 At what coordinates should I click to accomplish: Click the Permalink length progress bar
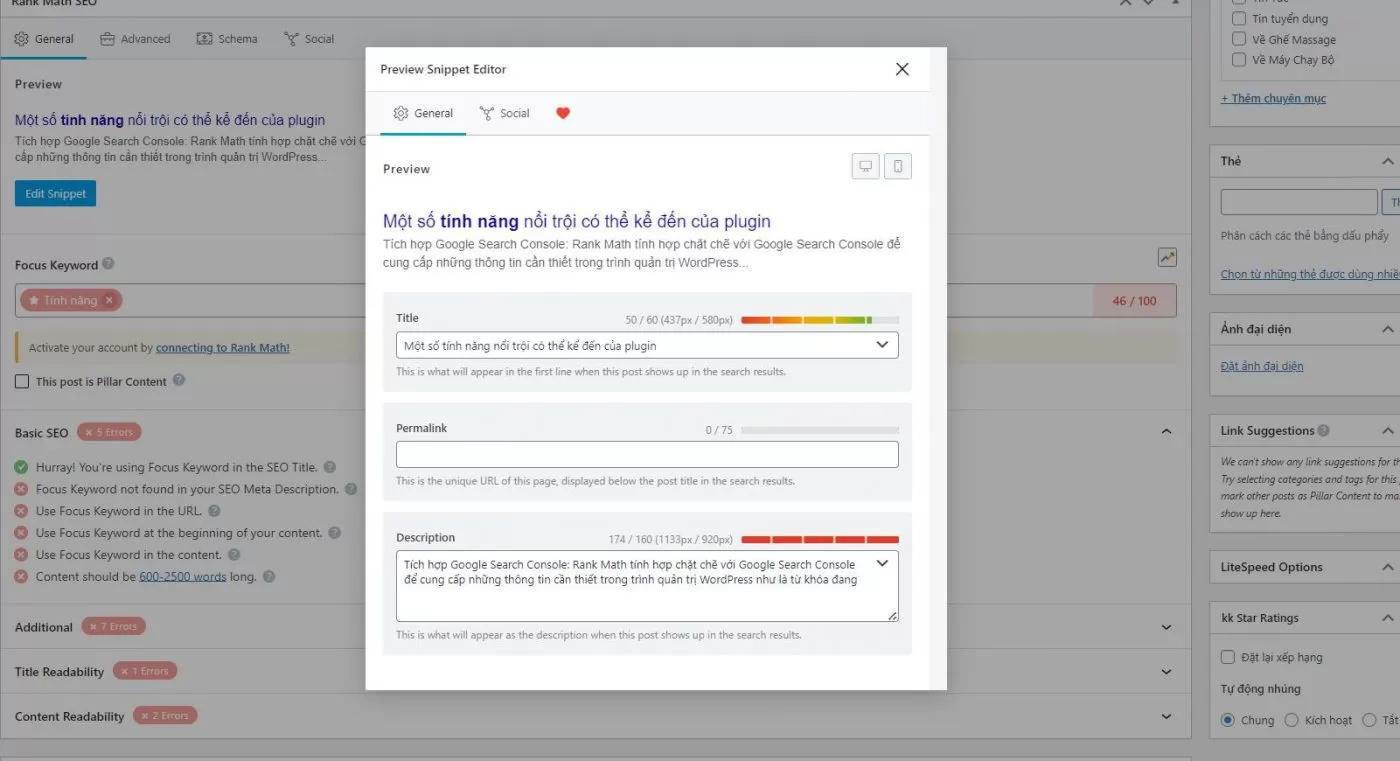point(820,430)
